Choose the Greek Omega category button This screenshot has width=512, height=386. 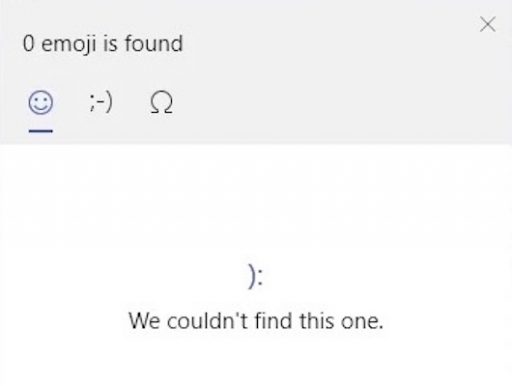[x=161, y=103]
